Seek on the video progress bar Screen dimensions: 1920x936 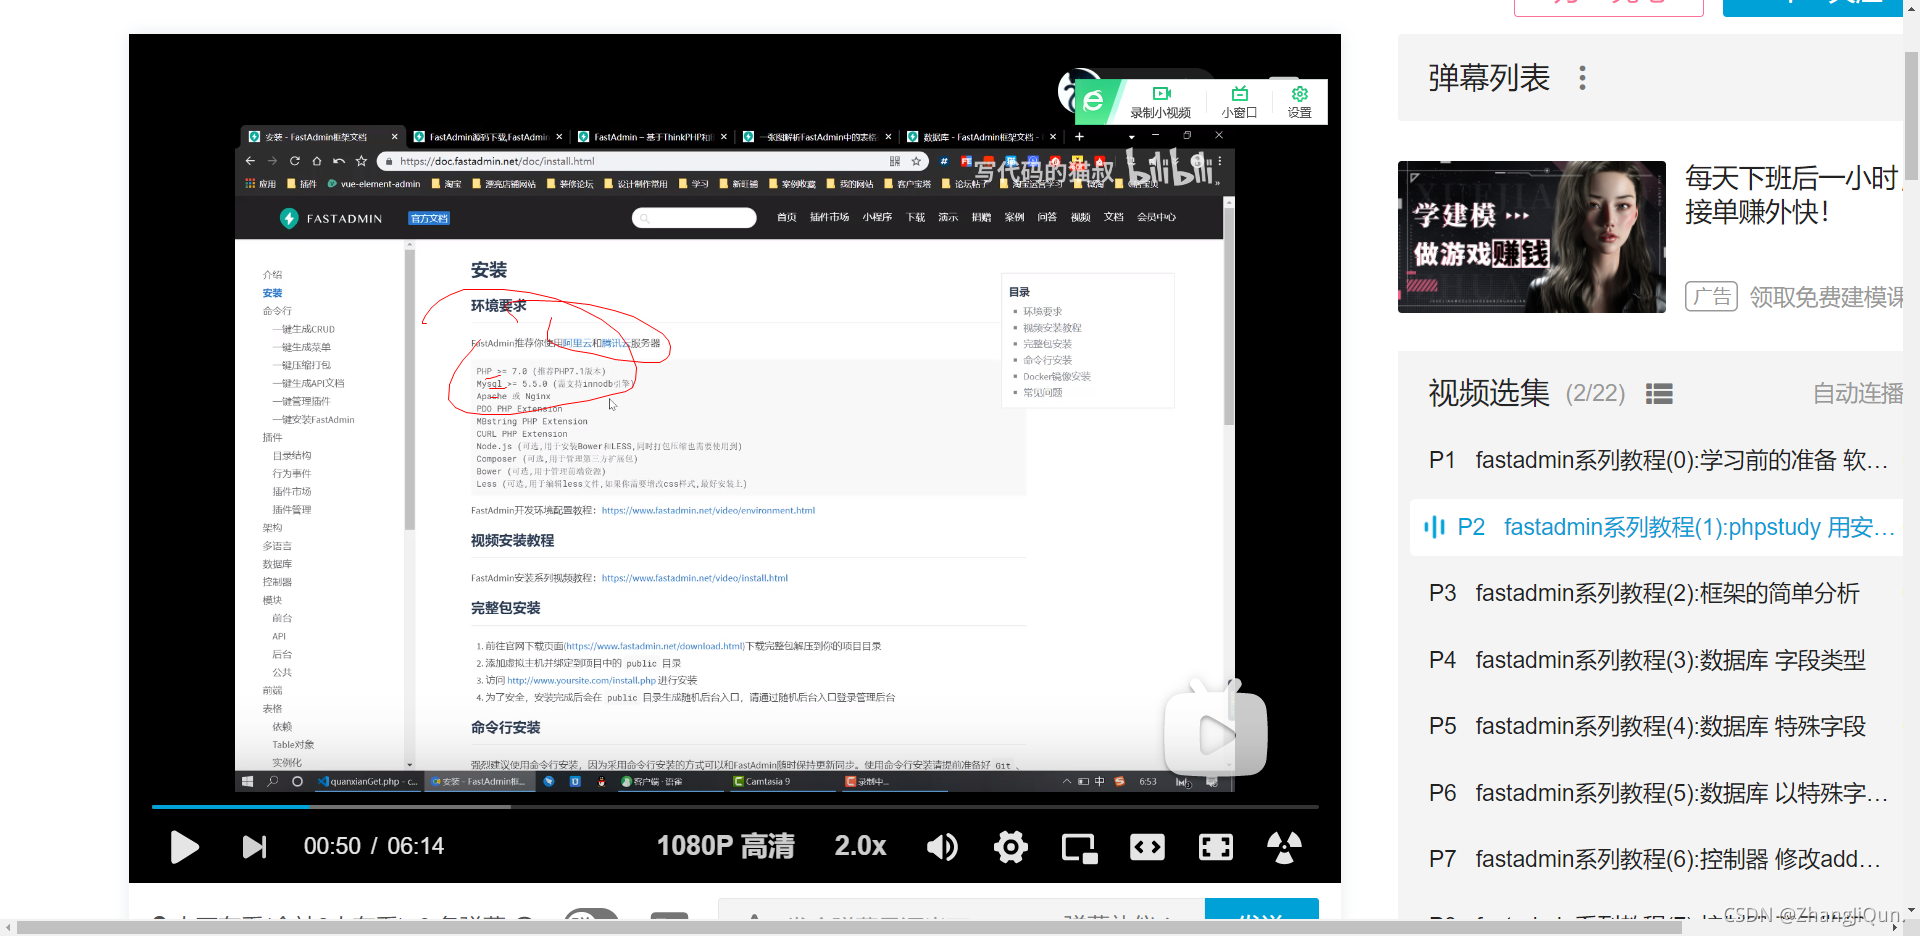(x=735, y=806)
